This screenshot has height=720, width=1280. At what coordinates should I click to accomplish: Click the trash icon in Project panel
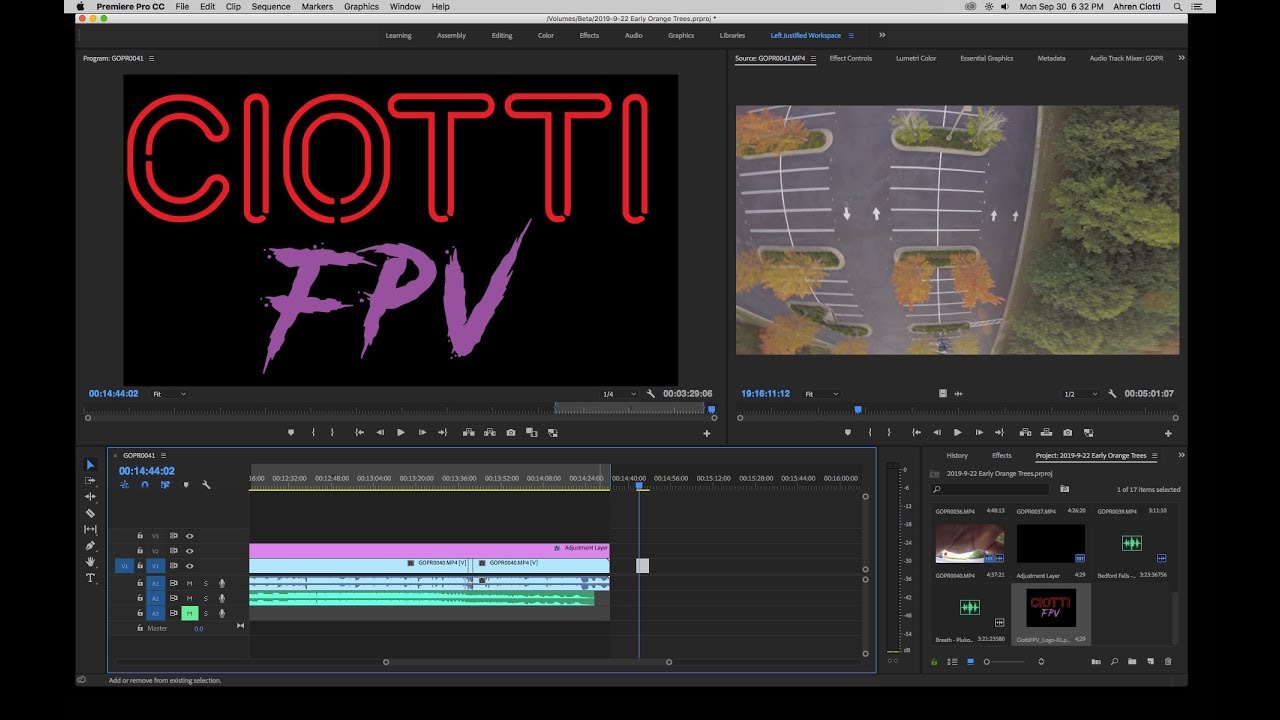click(x=1168, y=662)
